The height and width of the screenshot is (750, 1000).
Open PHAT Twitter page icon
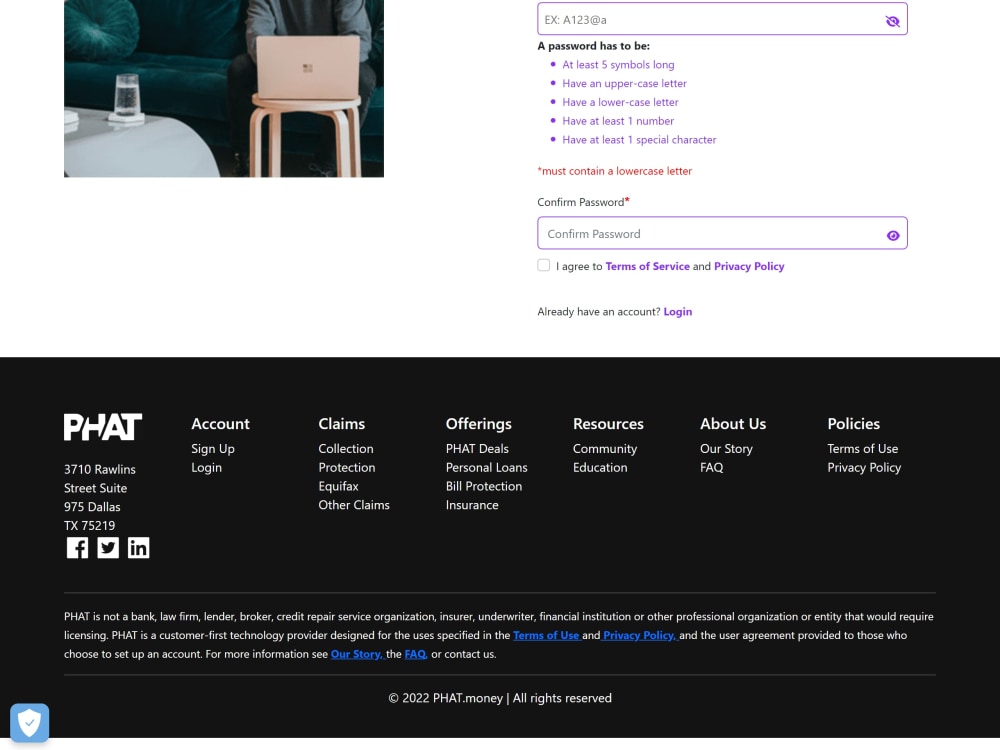coord(108,548)
